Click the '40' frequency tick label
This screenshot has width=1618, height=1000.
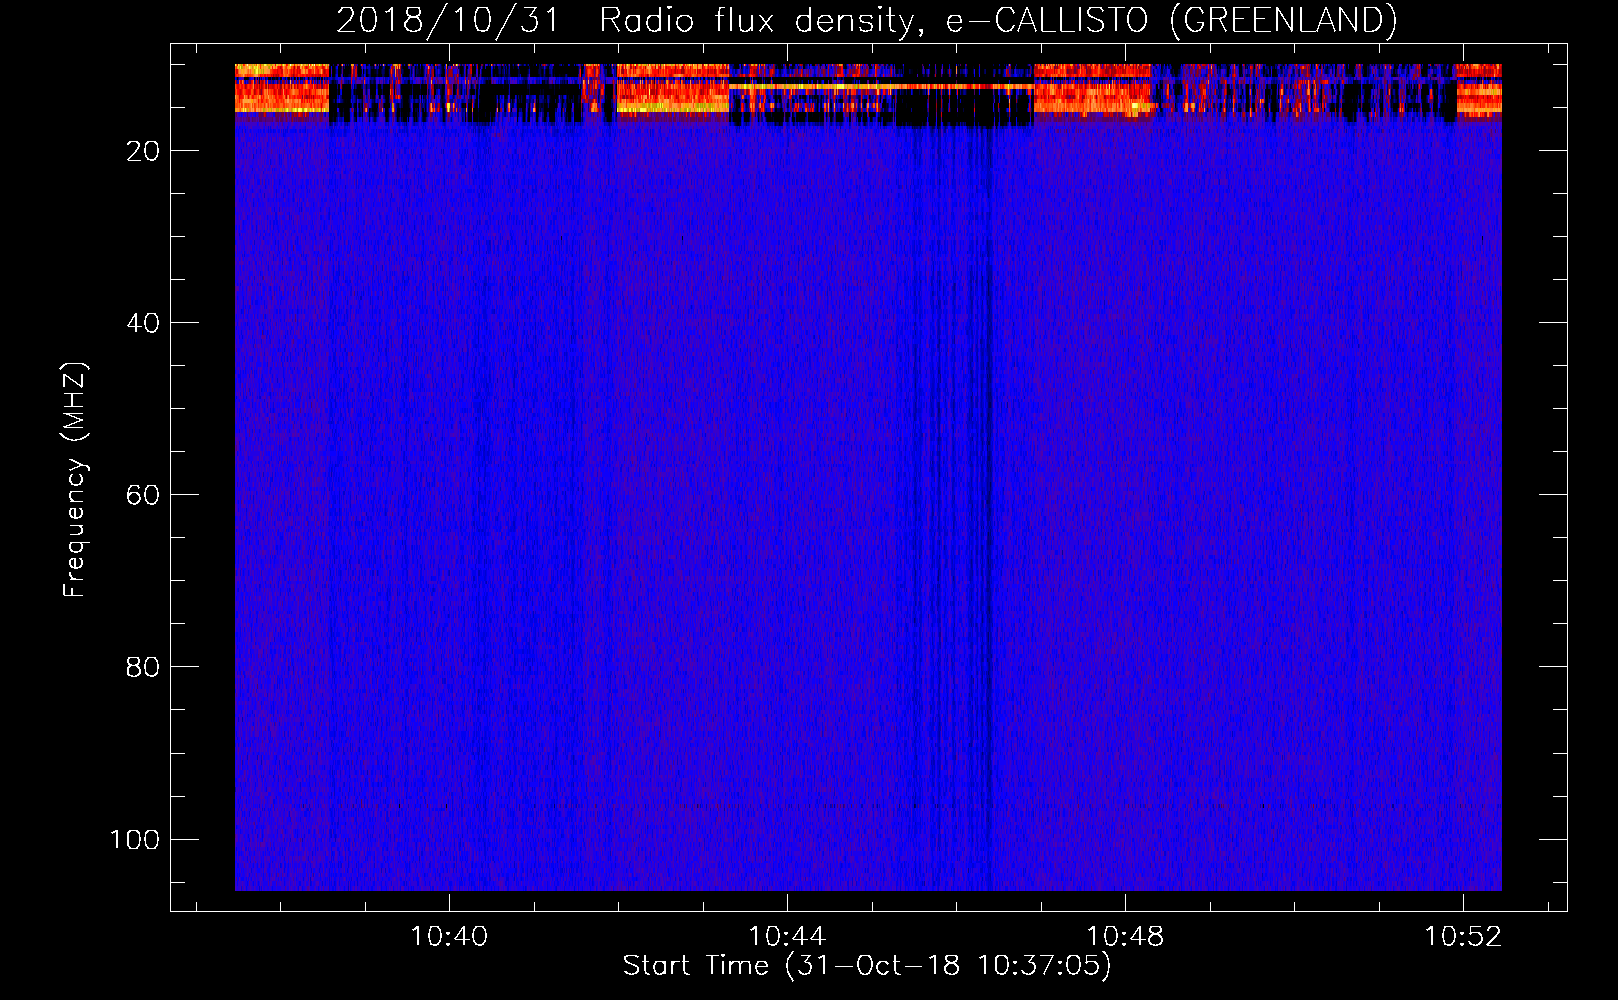tap(142, 323)
